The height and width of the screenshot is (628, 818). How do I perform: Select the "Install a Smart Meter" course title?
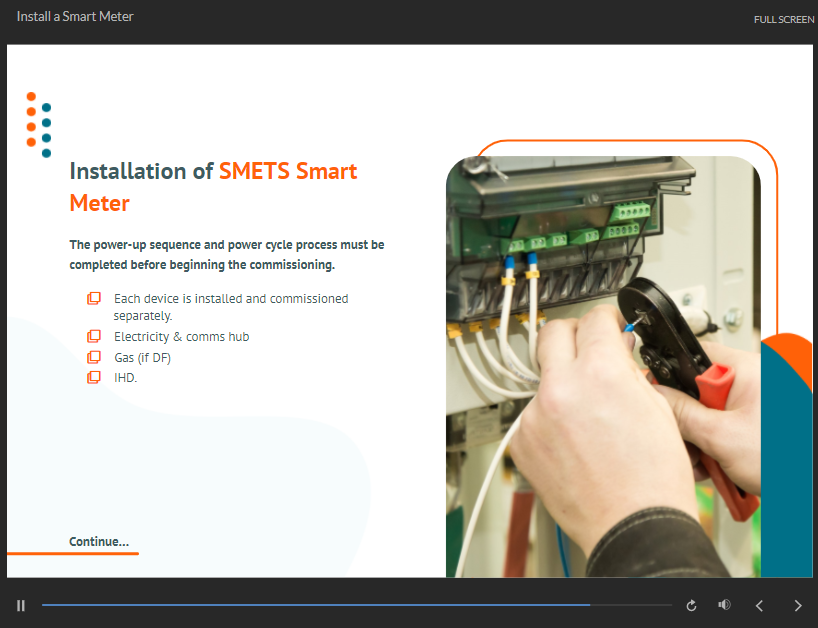(x=75, y=17)
